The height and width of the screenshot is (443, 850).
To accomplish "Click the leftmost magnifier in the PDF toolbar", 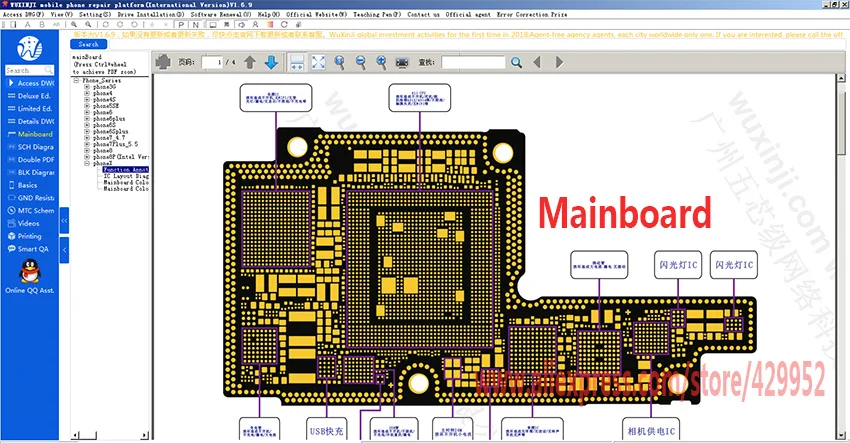I will tap(339, 62).
